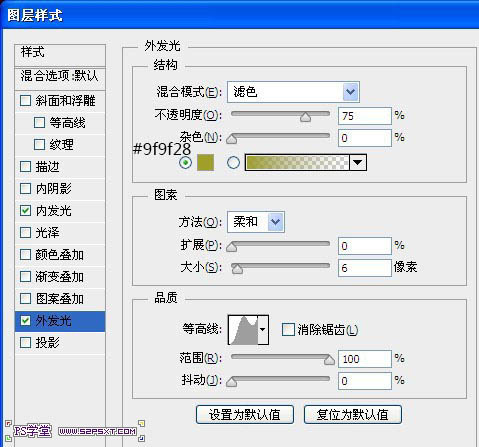Image resolution: width=479 pixels, height=447 pixels.
Task: Click the 抖动 slider handle
Action: tap(232, 382)
